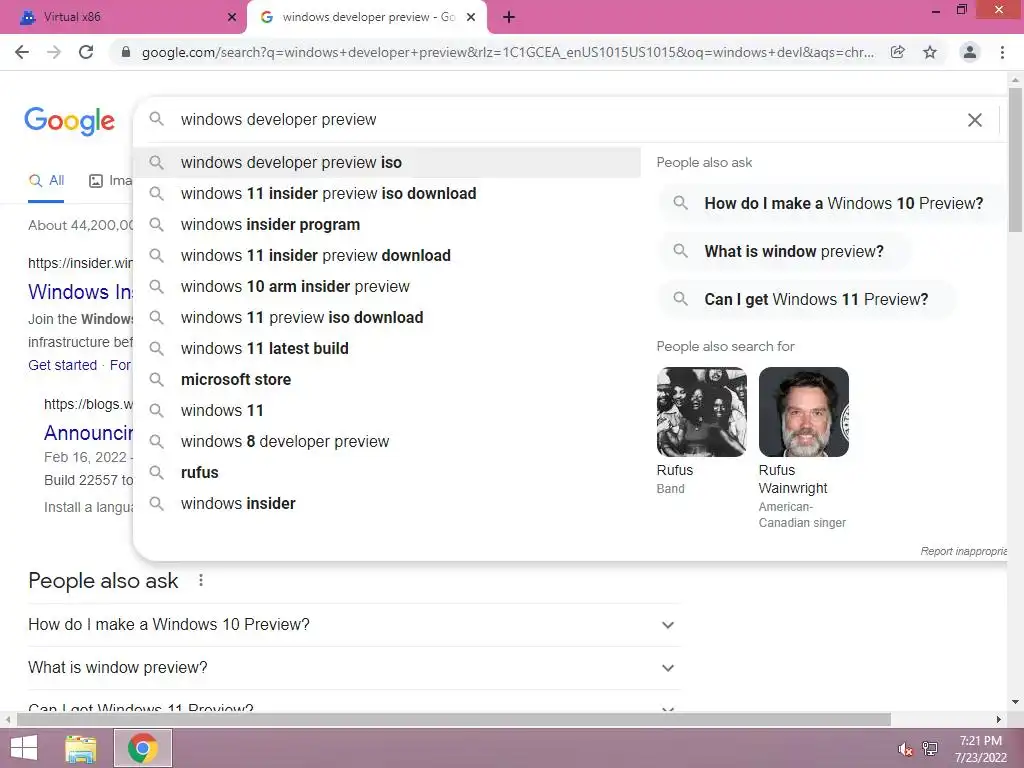Viewport: 1024px width, 768px height.
Task: Open the network tray icon
Action: pyautogui.click(x=930, y=749)
